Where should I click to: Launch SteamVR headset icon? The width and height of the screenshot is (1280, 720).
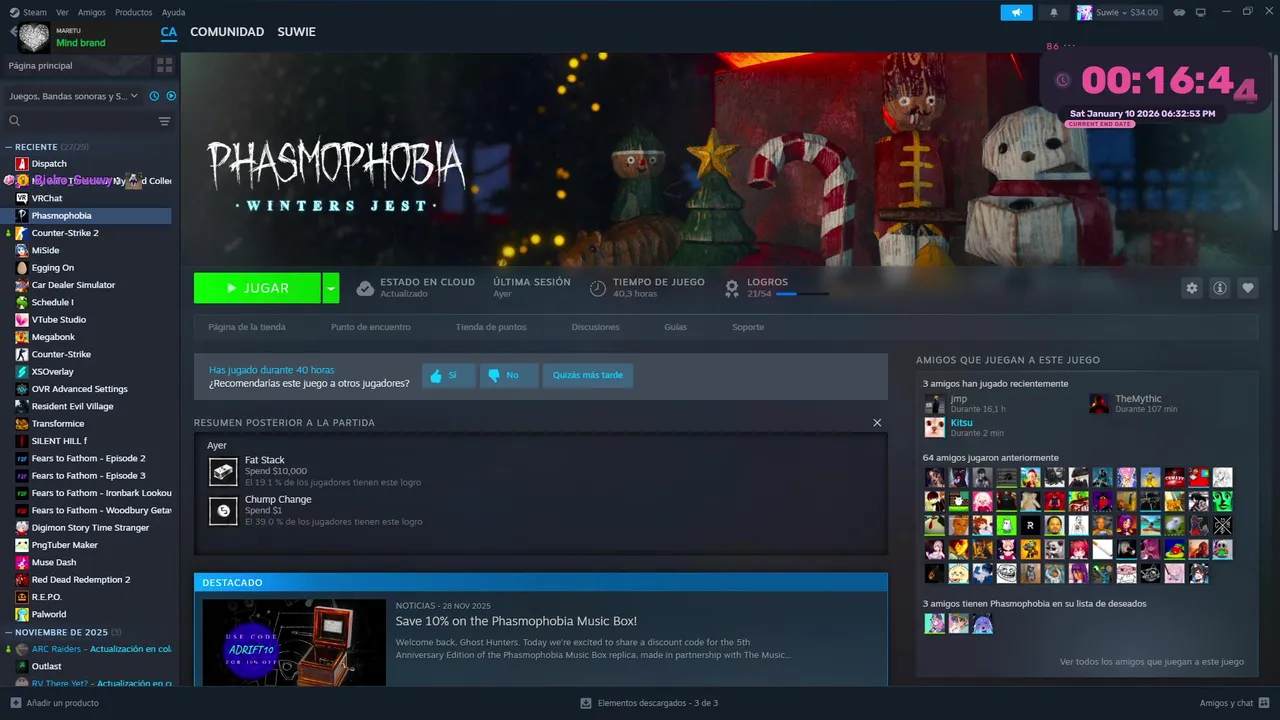(x=1180, y=12)
